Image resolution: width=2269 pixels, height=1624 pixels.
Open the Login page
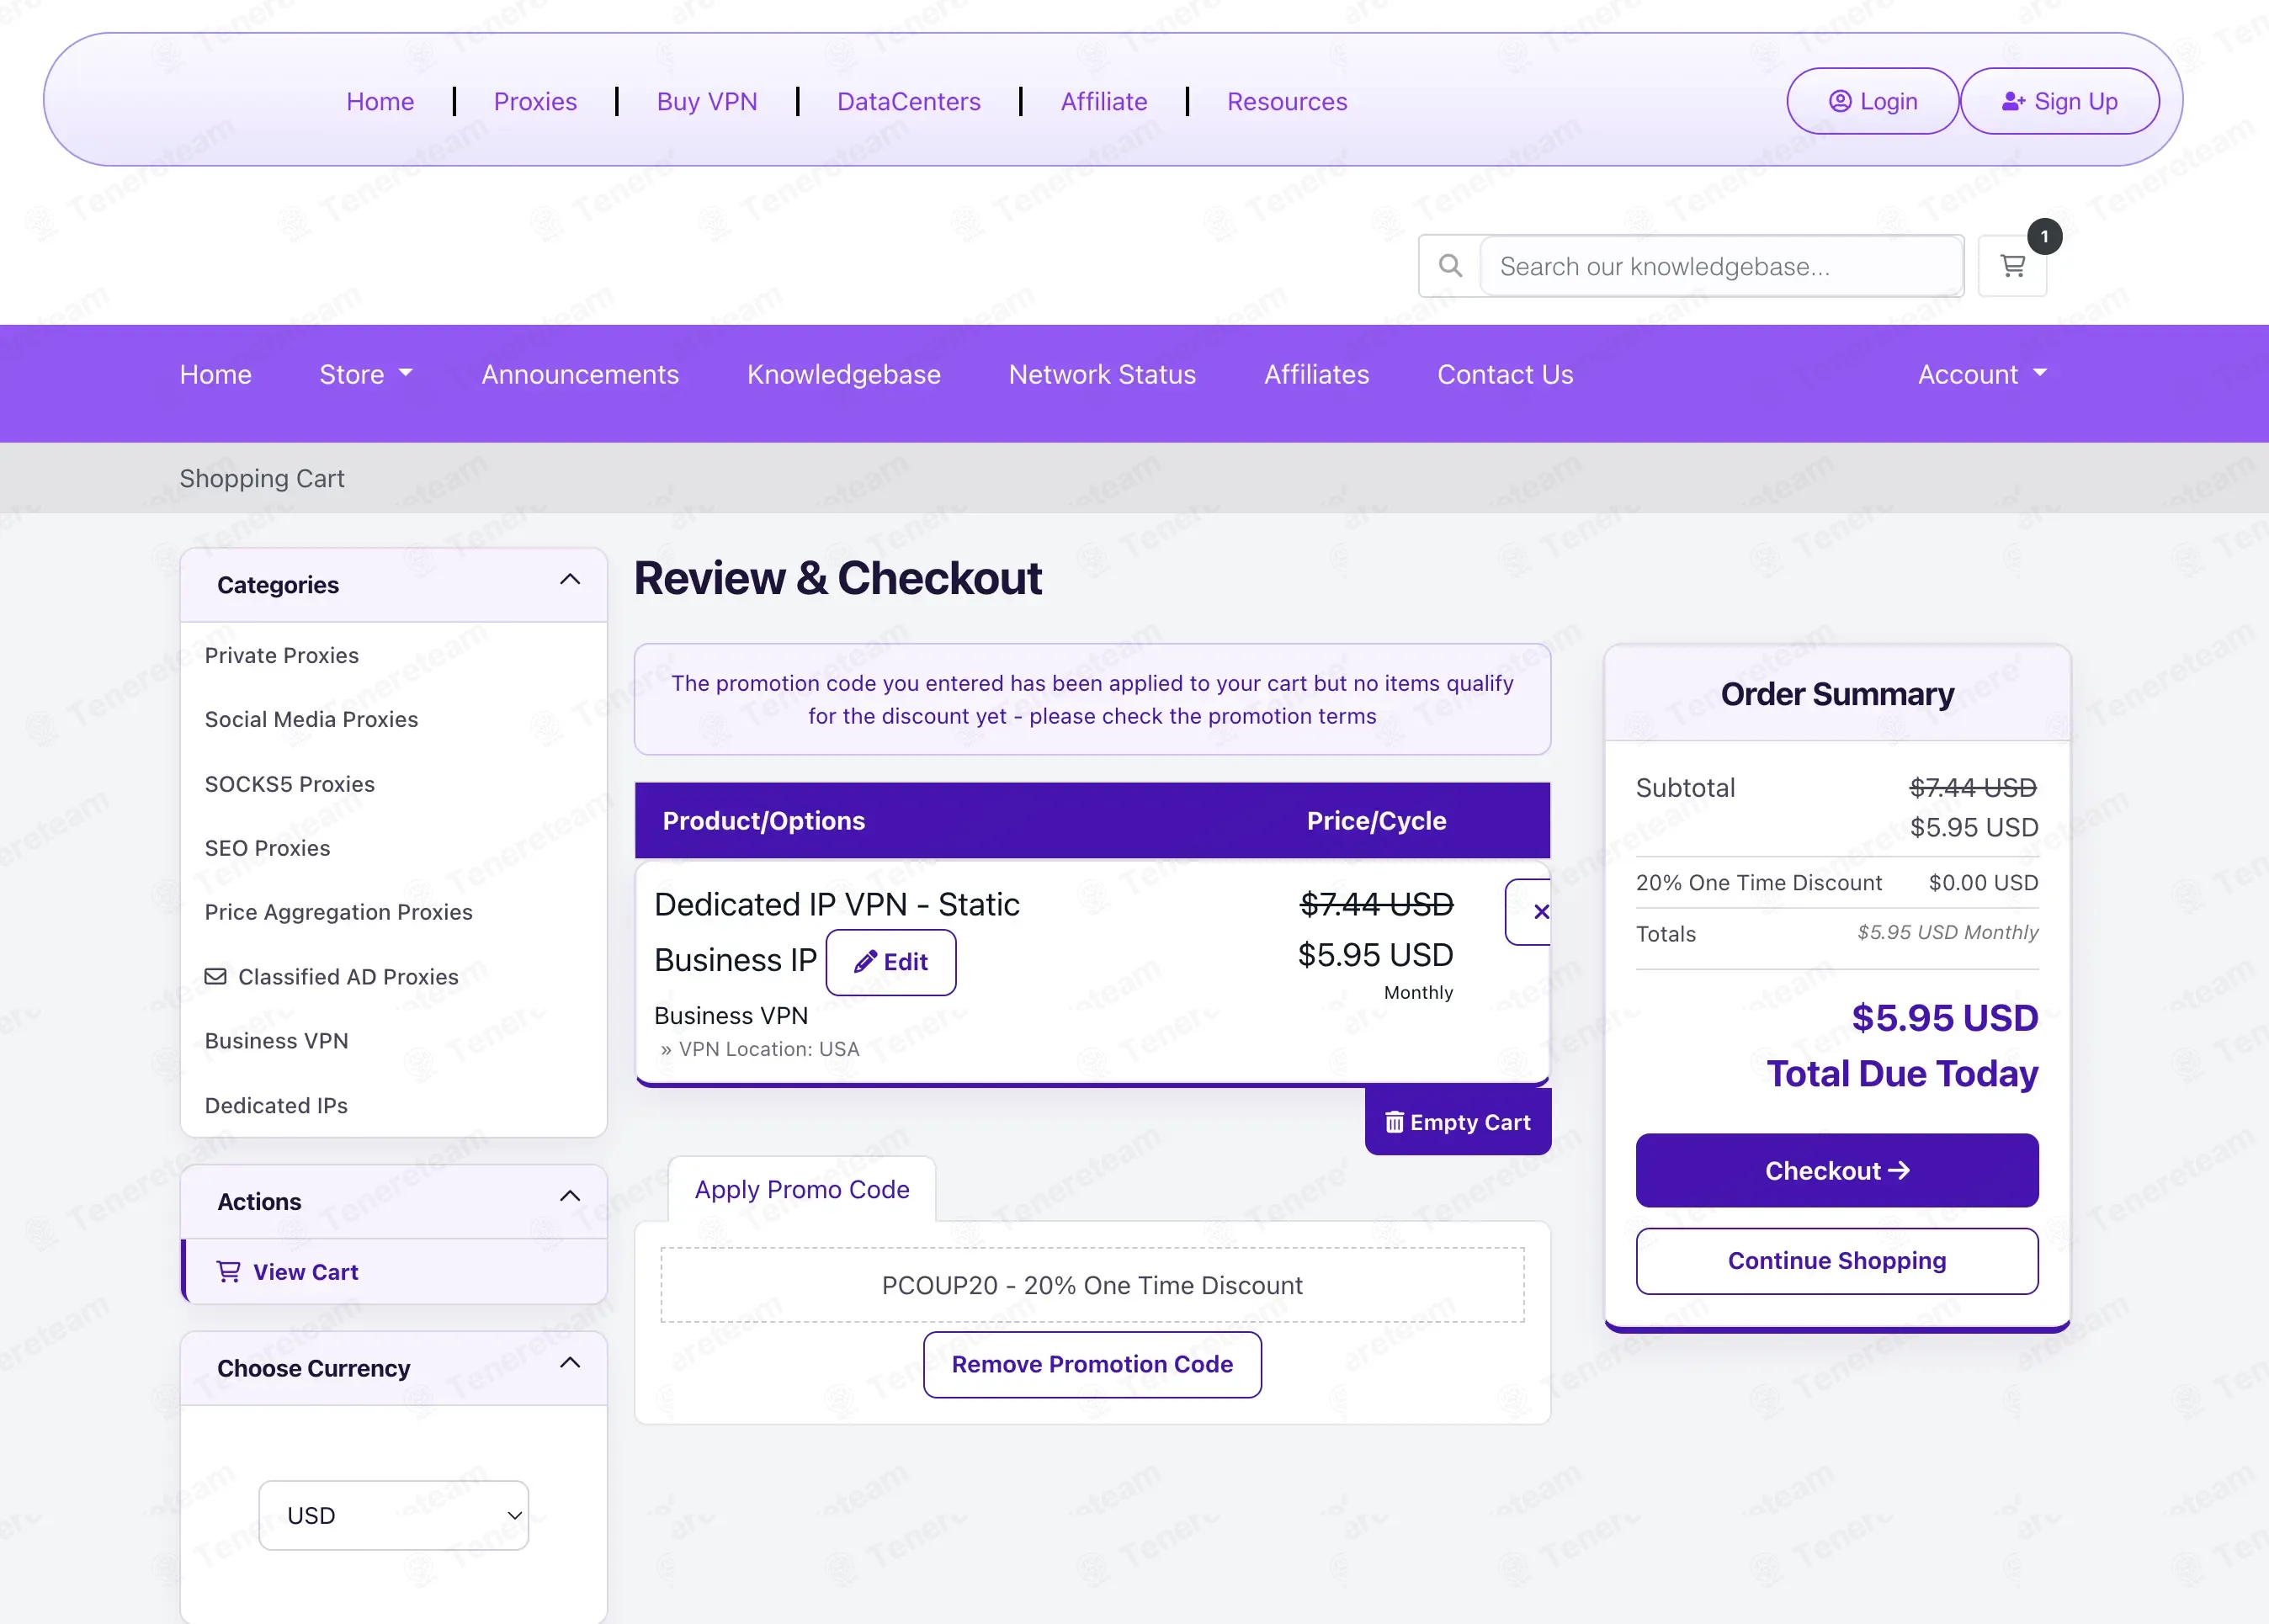pos(1873,101)
